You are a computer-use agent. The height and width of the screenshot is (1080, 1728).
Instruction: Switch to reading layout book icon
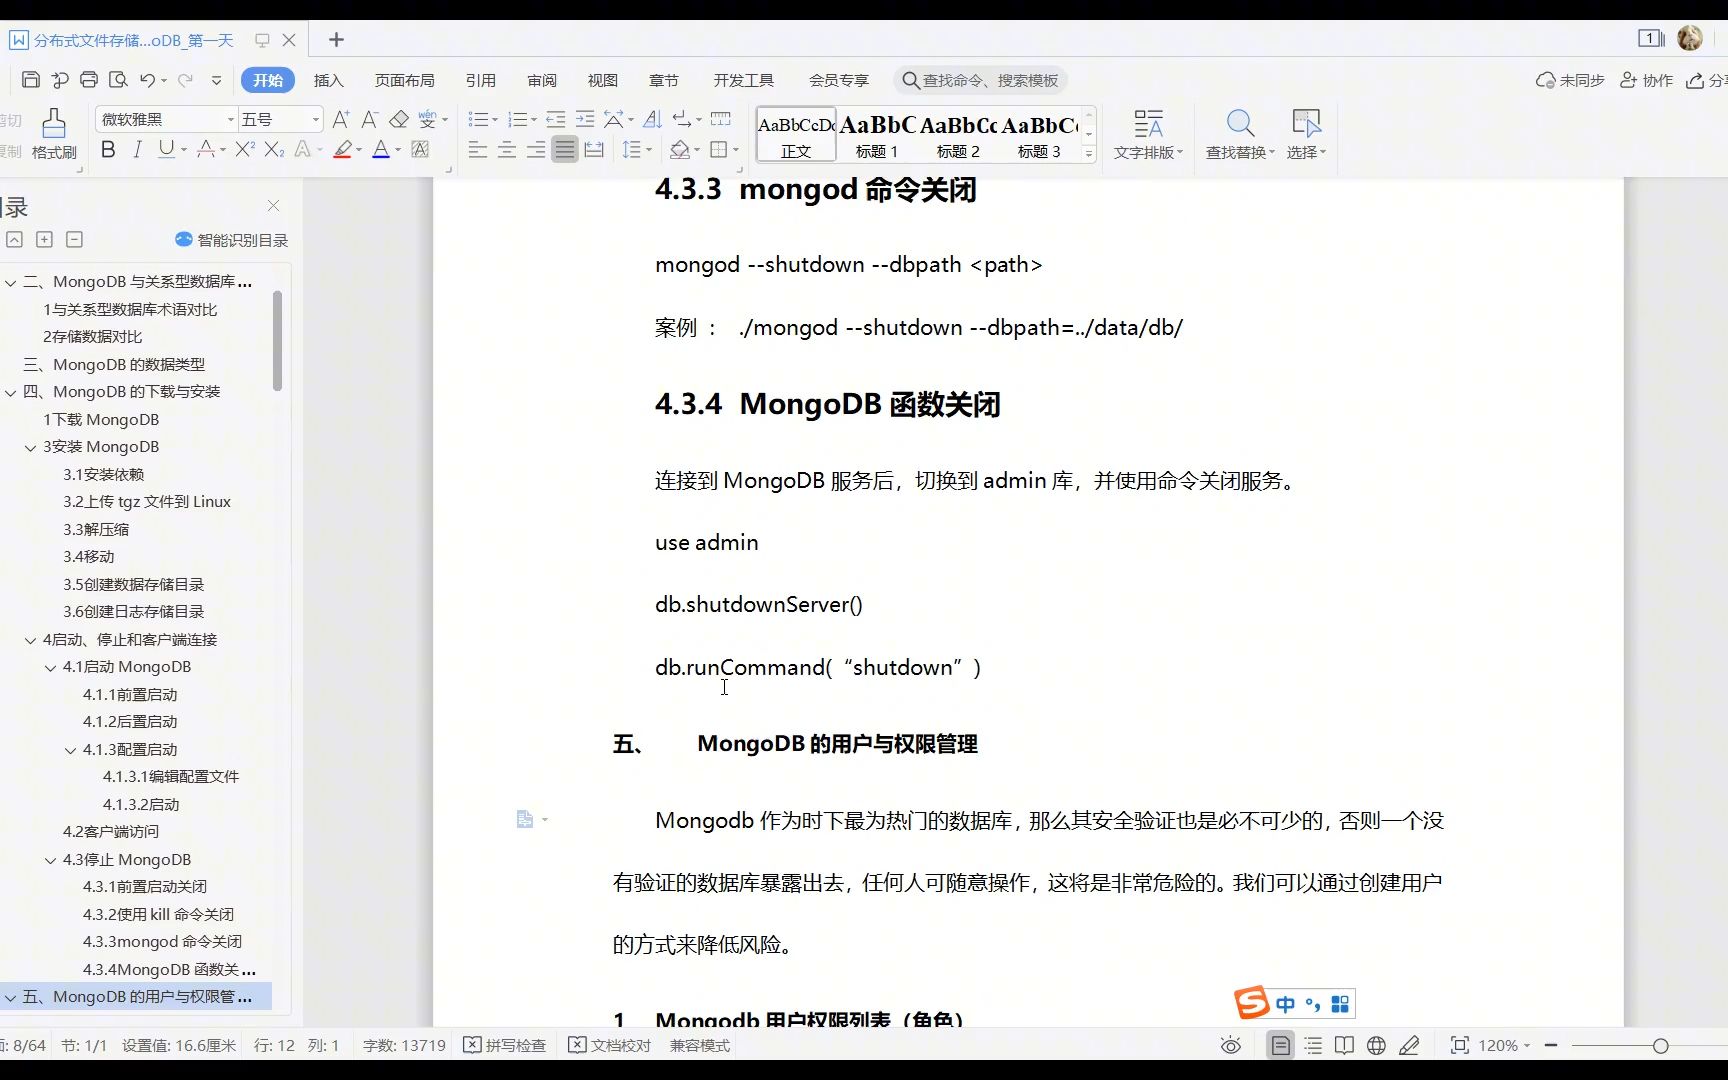1345,1046
